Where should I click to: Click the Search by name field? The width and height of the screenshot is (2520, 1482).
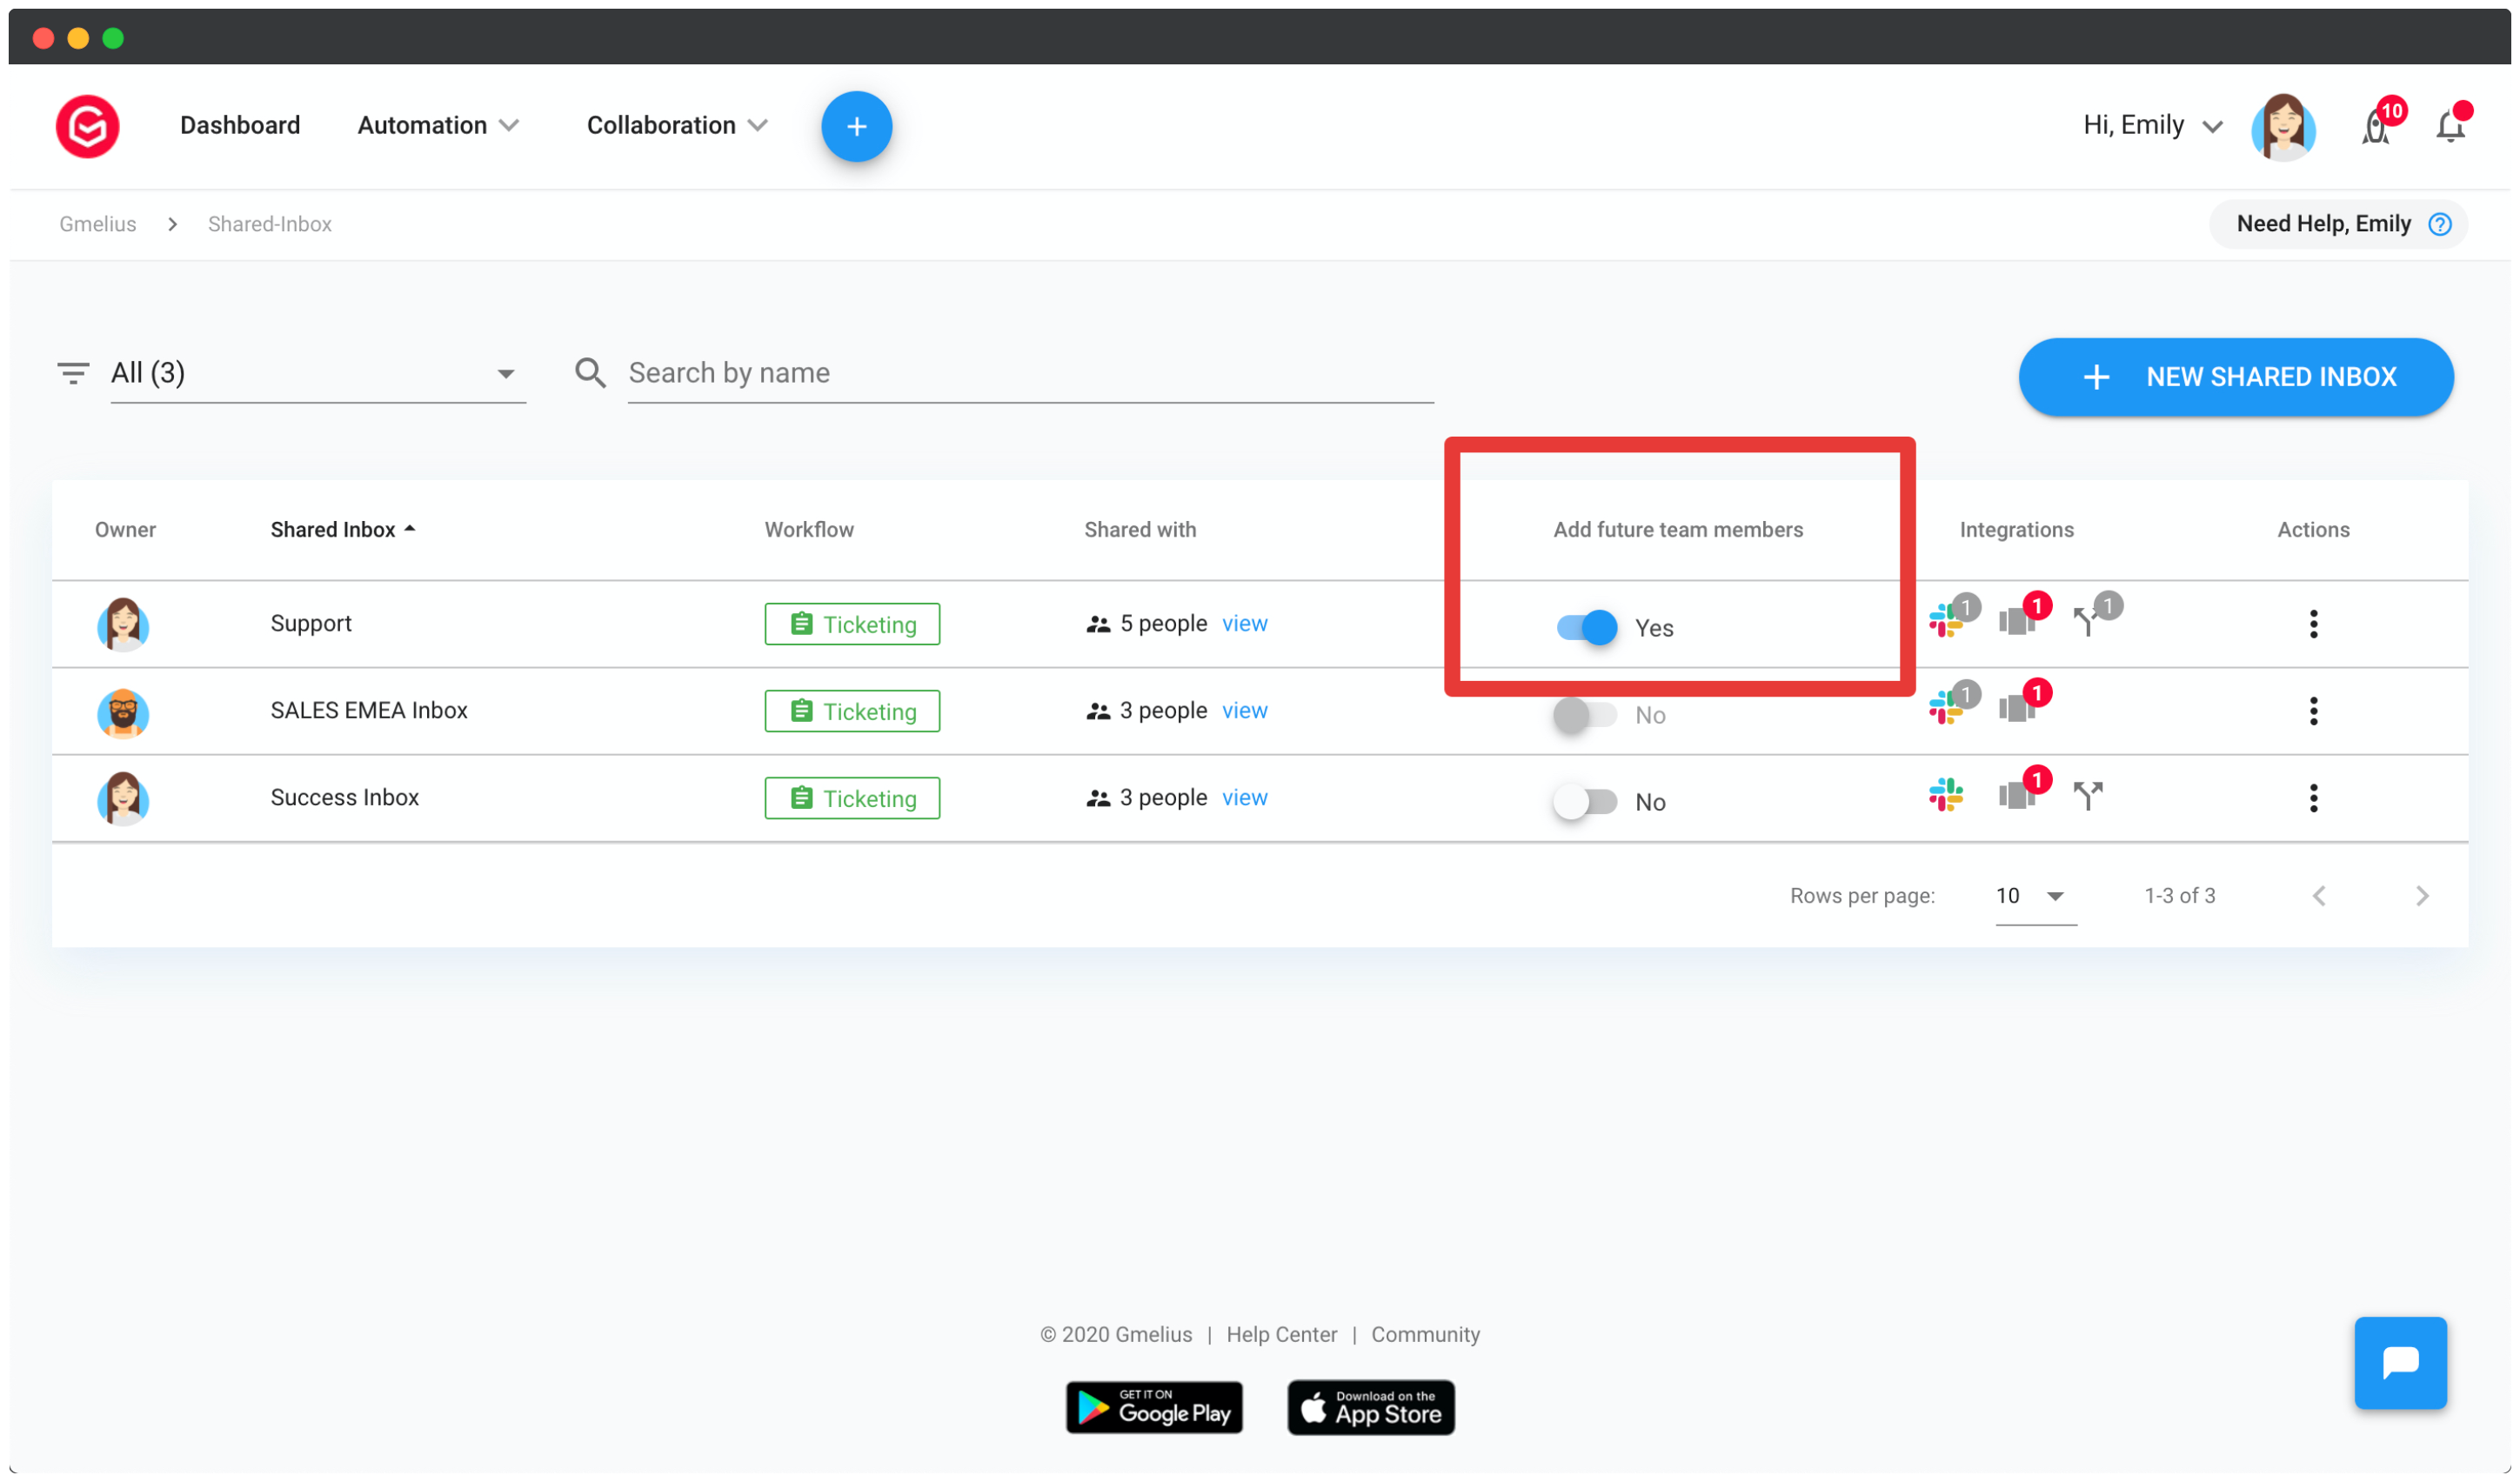1030,373
